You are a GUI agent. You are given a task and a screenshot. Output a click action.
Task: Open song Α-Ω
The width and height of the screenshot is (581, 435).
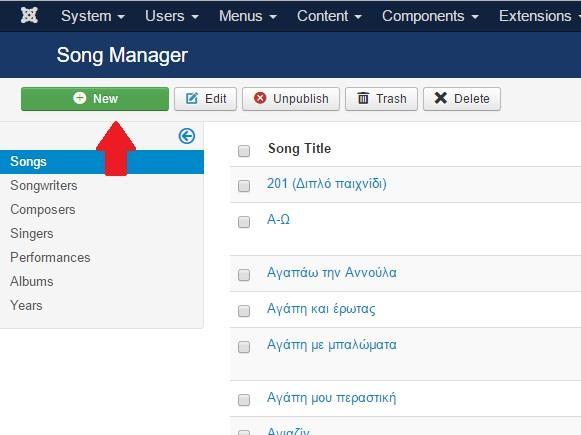click(x=278, y=219)
